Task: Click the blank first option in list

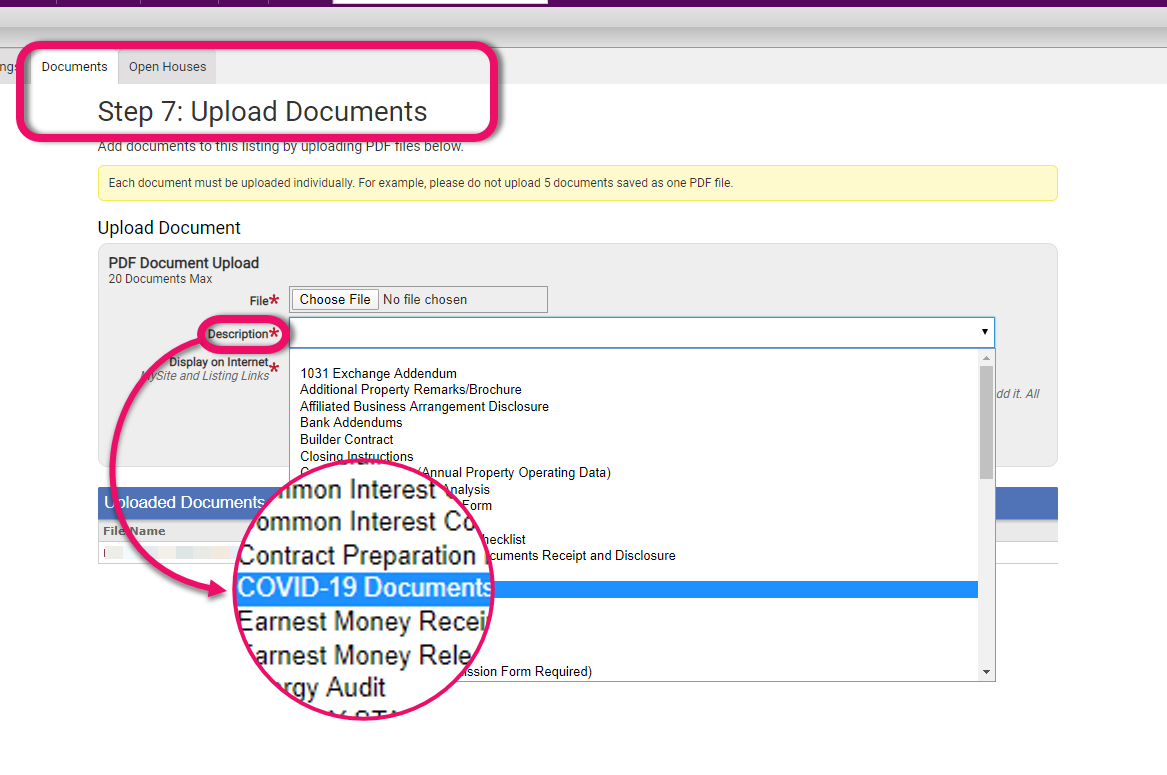Action: [630, 357]
